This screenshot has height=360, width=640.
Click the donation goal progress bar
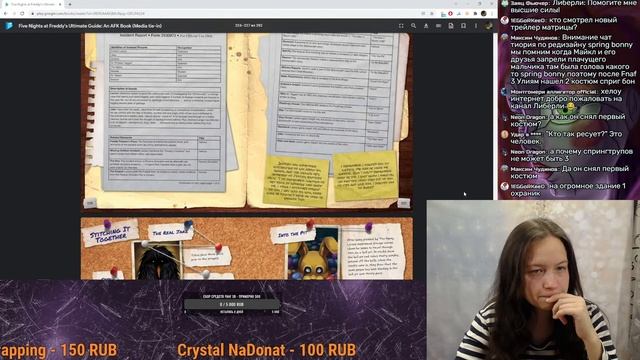coord(232,304)
